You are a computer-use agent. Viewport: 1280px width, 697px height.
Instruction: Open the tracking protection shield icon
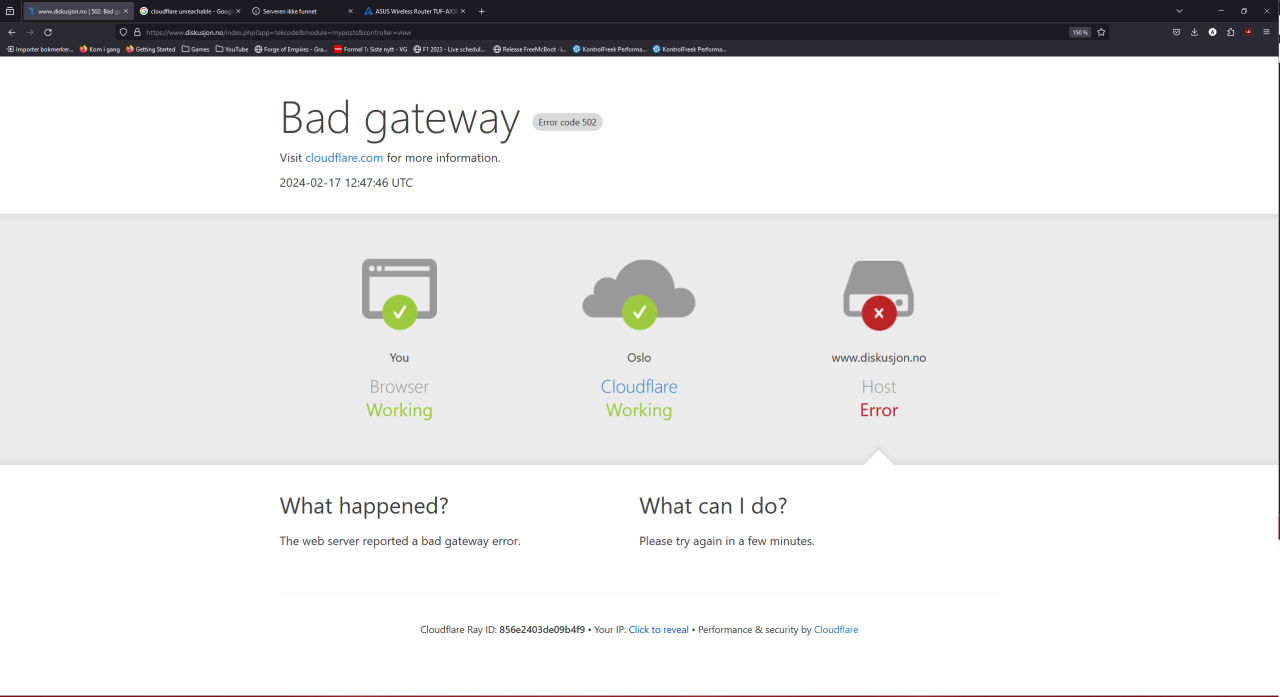[124, 32]
